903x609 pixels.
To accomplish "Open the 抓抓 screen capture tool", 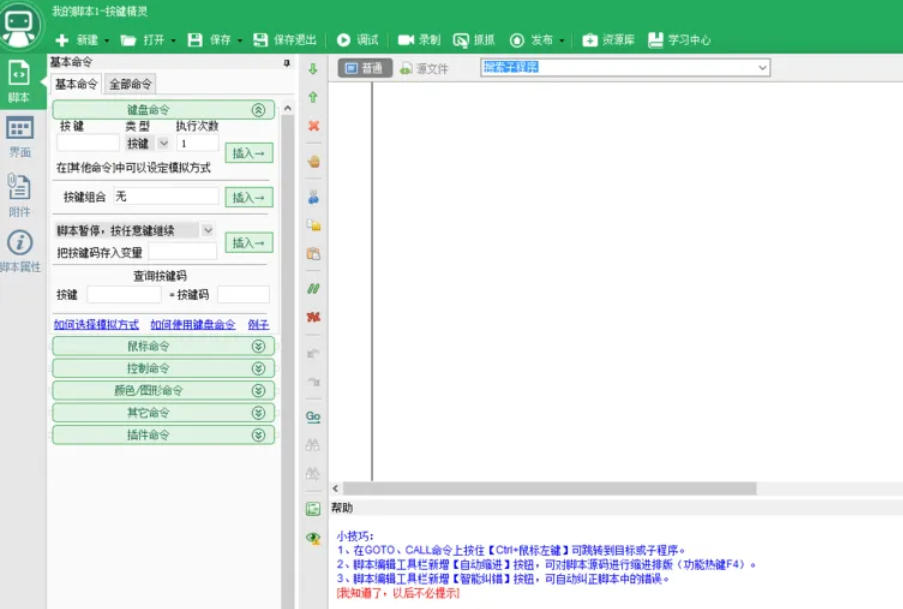I will pyautogui.click(x=474, y=41).
